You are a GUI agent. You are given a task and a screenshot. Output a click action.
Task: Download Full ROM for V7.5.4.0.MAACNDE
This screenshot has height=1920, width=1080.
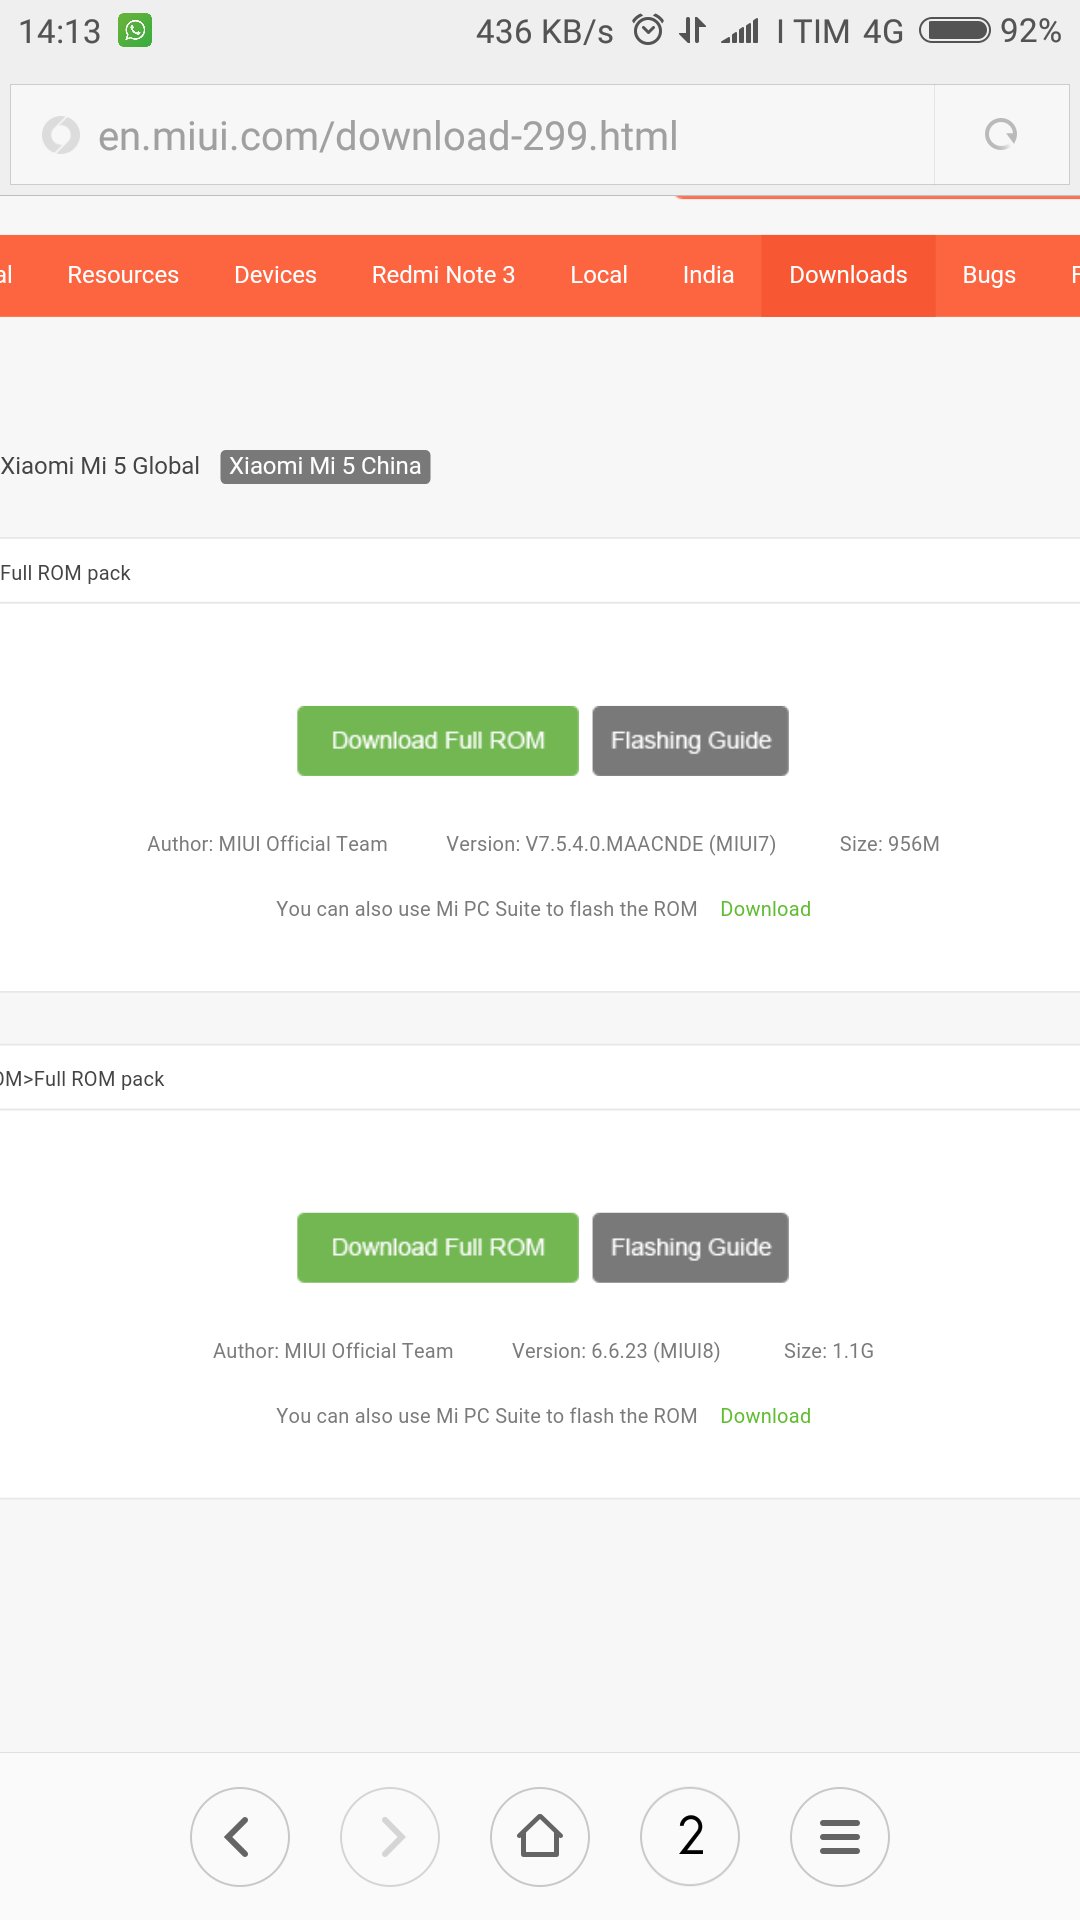[x=438, y=741]
